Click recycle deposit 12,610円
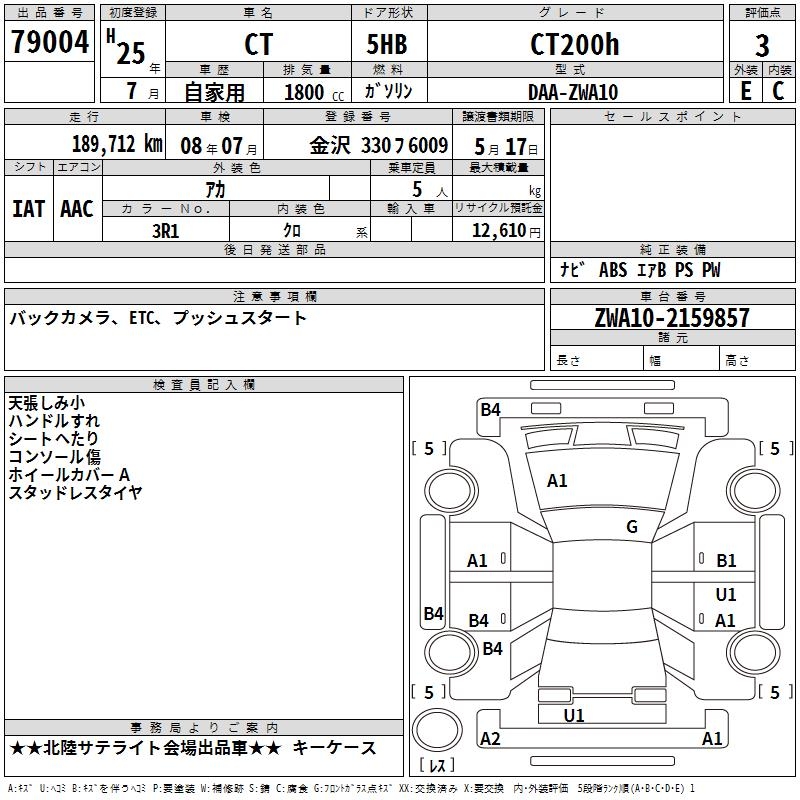This screenshot has height=800, width=800. click(506, 231)
